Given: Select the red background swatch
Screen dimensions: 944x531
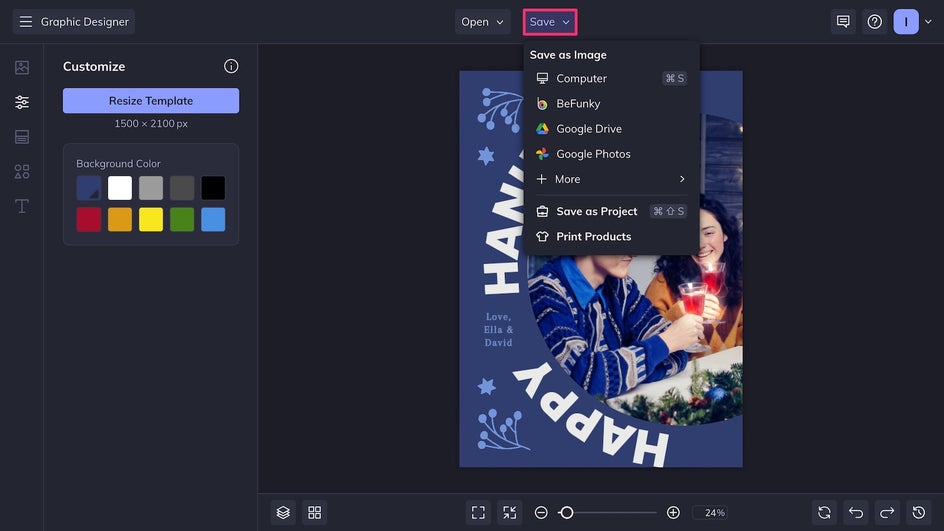Looking at the screenshot, I should (x=88, y=219).
